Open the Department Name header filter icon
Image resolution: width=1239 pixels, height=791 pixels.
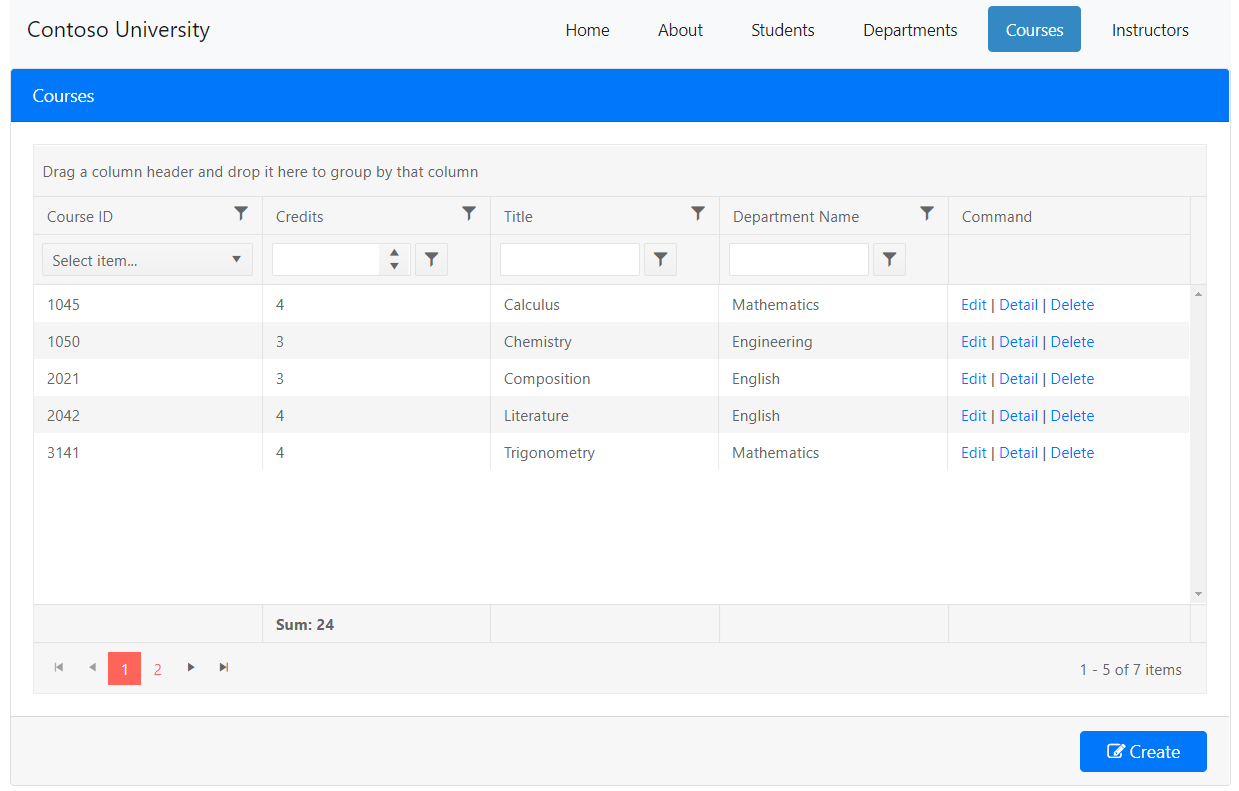point(927,213)
